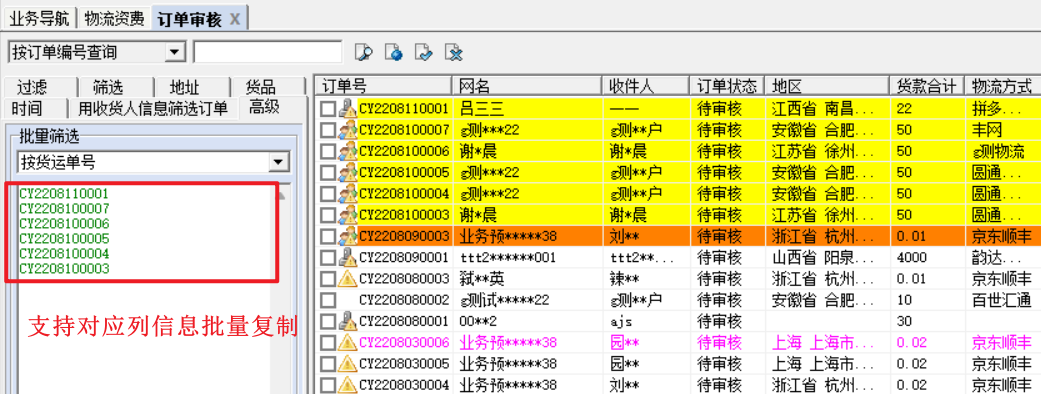This screenshot has width=1041, height=394.
Task: Click the document with globe icon
Action: point(394,52)
